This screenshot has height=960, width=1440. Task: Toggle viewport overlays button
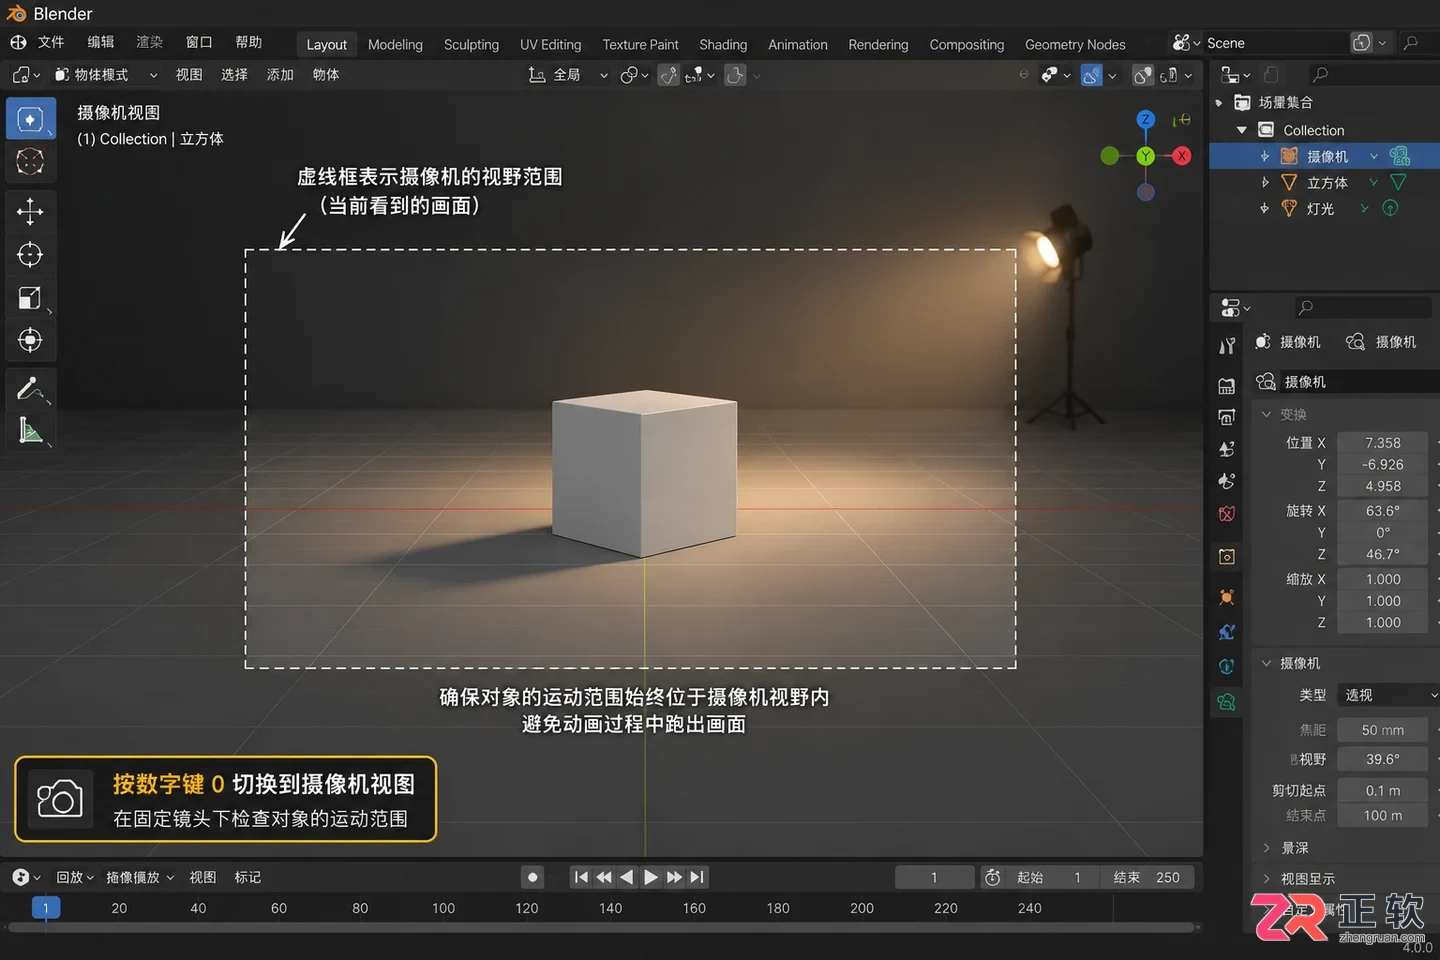[1143, 75]
